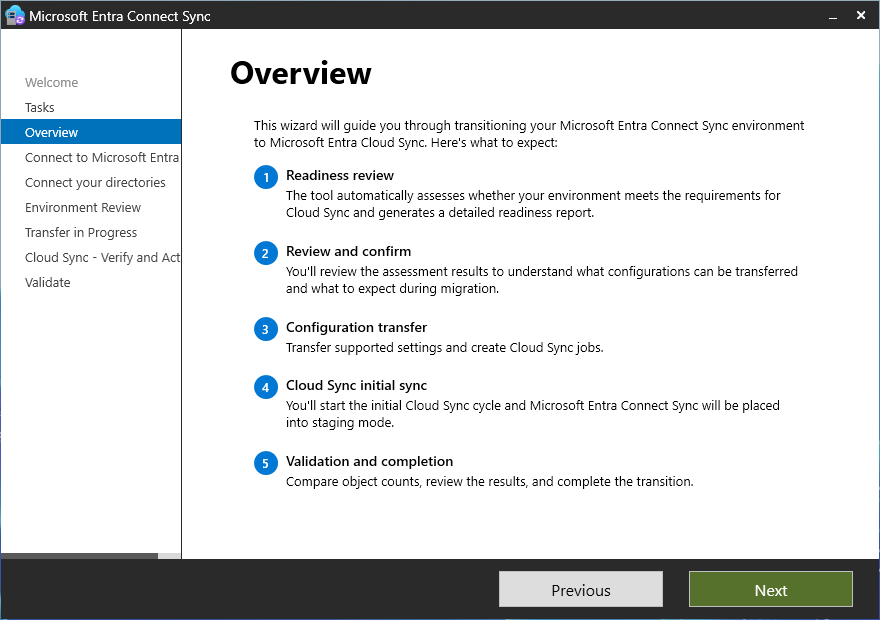Jump to Connect to Microsoft Entra step

(102, 157)
